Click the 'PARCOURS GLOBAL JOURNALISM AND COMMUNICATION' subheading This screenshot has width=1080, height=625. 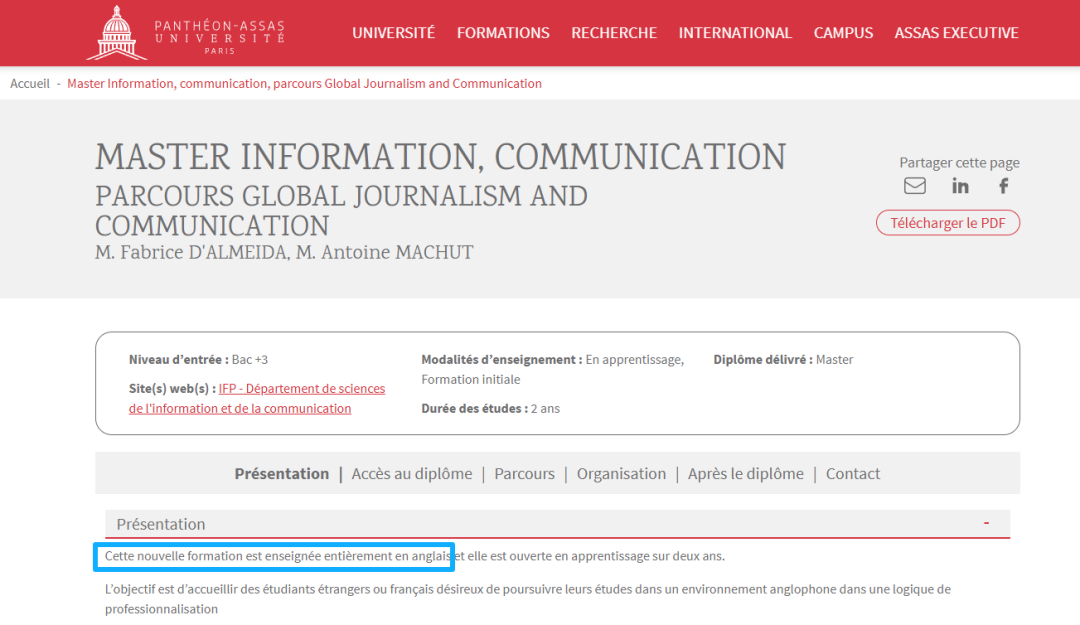click(x=342, y=211)
